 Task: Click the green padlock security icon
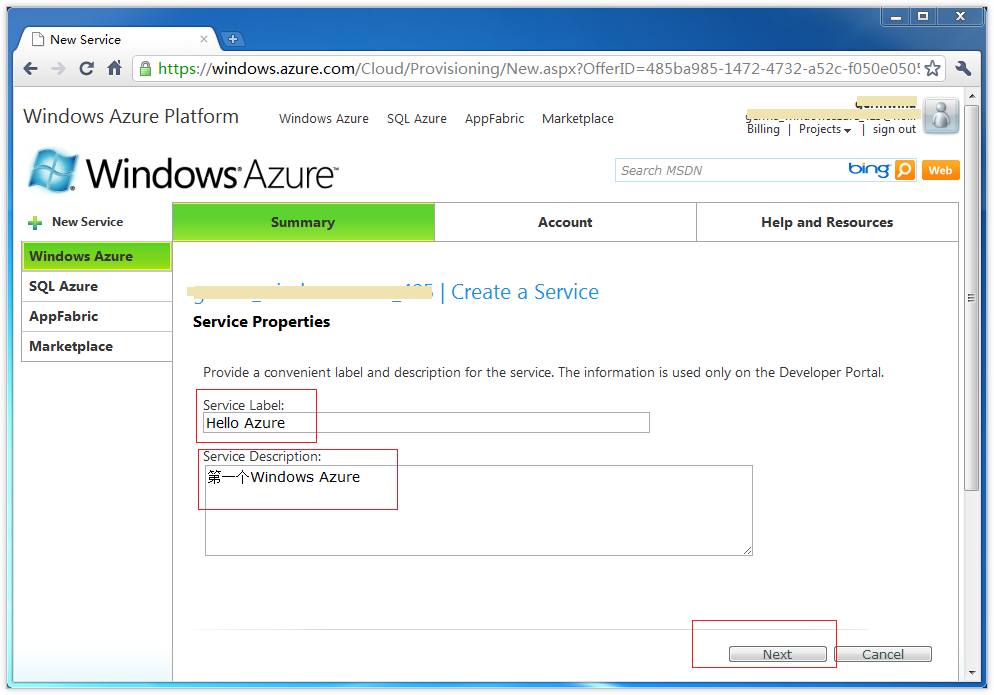click(x=145, y=68)
